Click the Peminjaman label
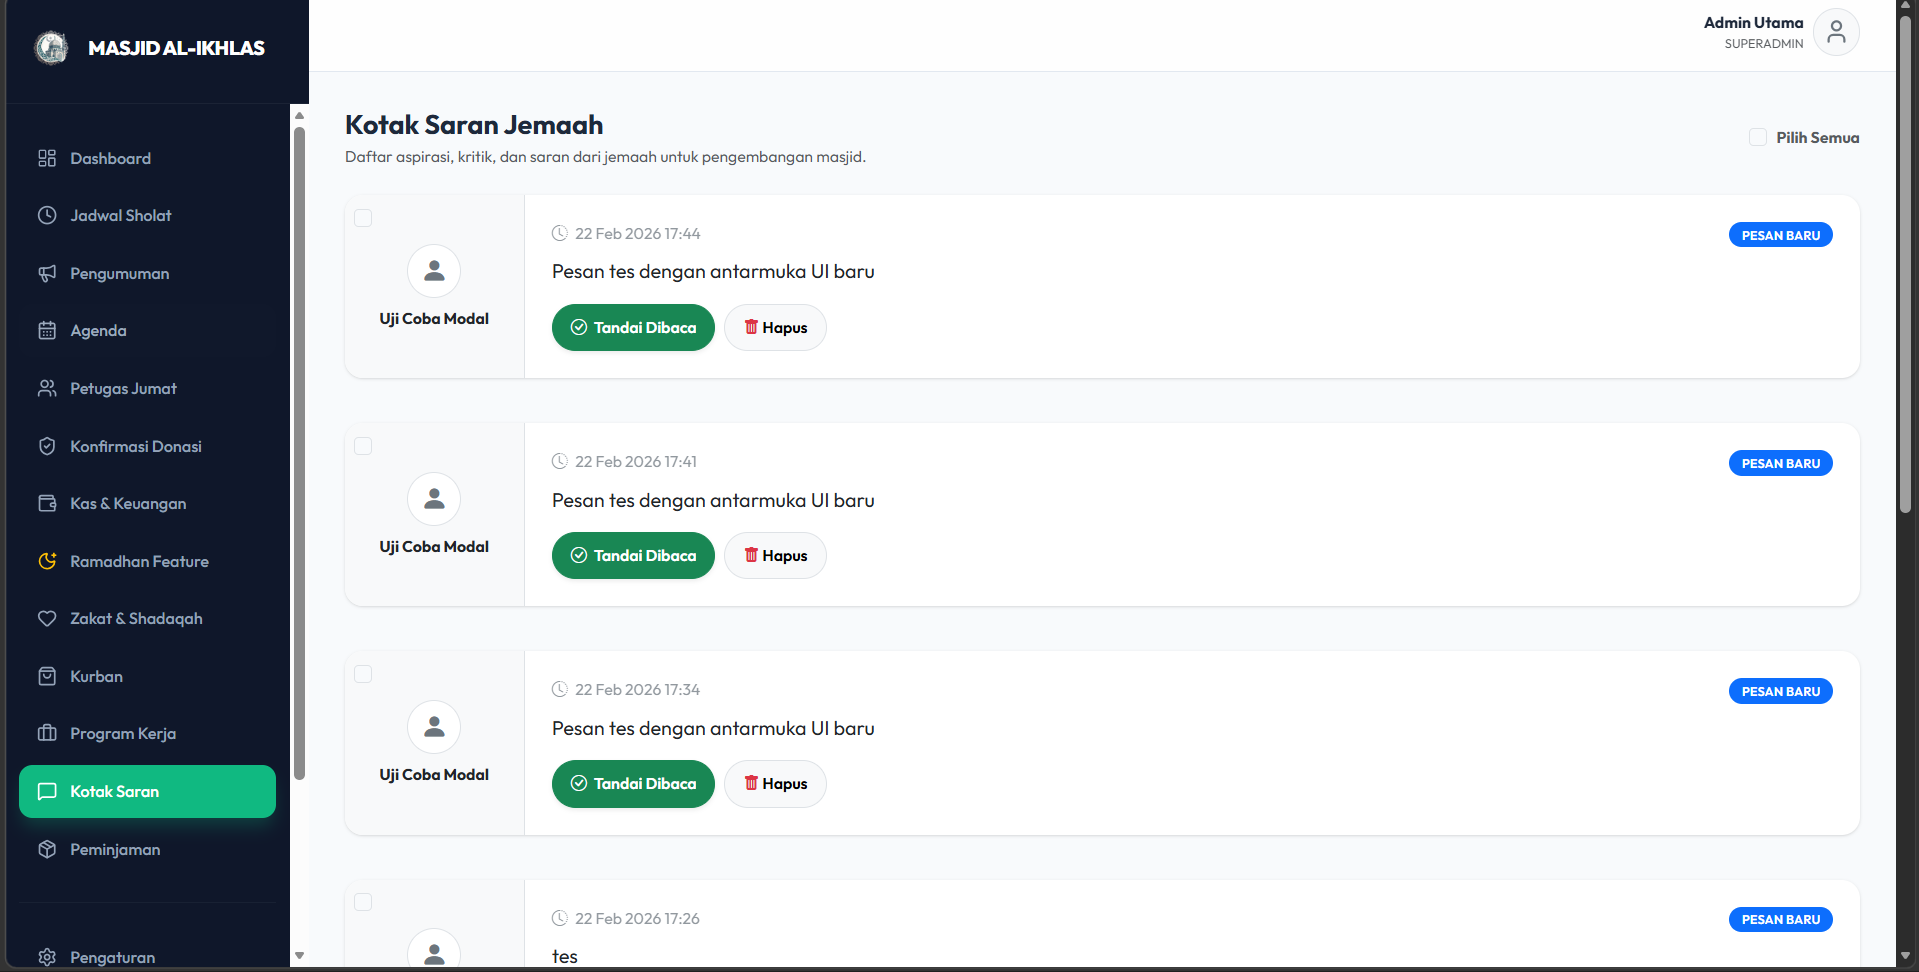 (115, 849)
